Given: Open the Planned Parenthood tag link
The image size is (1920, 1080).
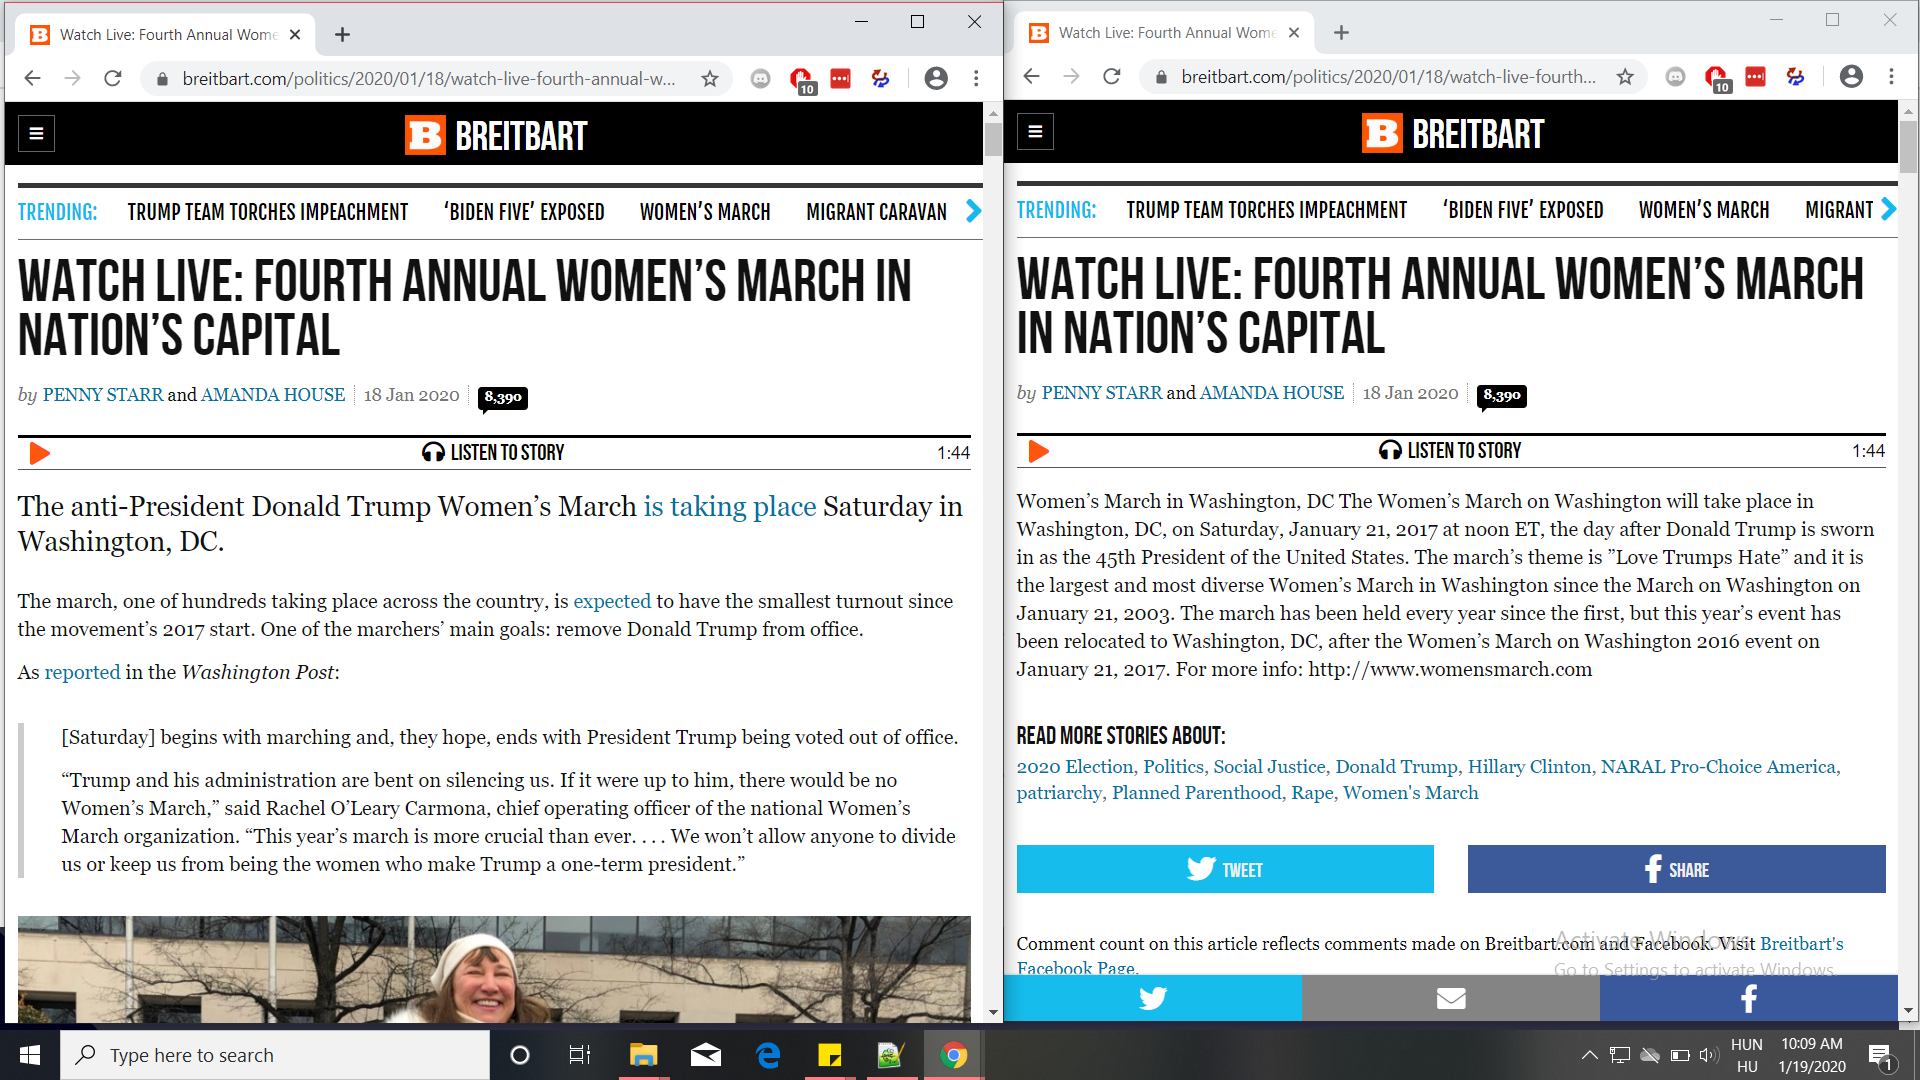Looking at the screenshot, I should (1196, 793).
